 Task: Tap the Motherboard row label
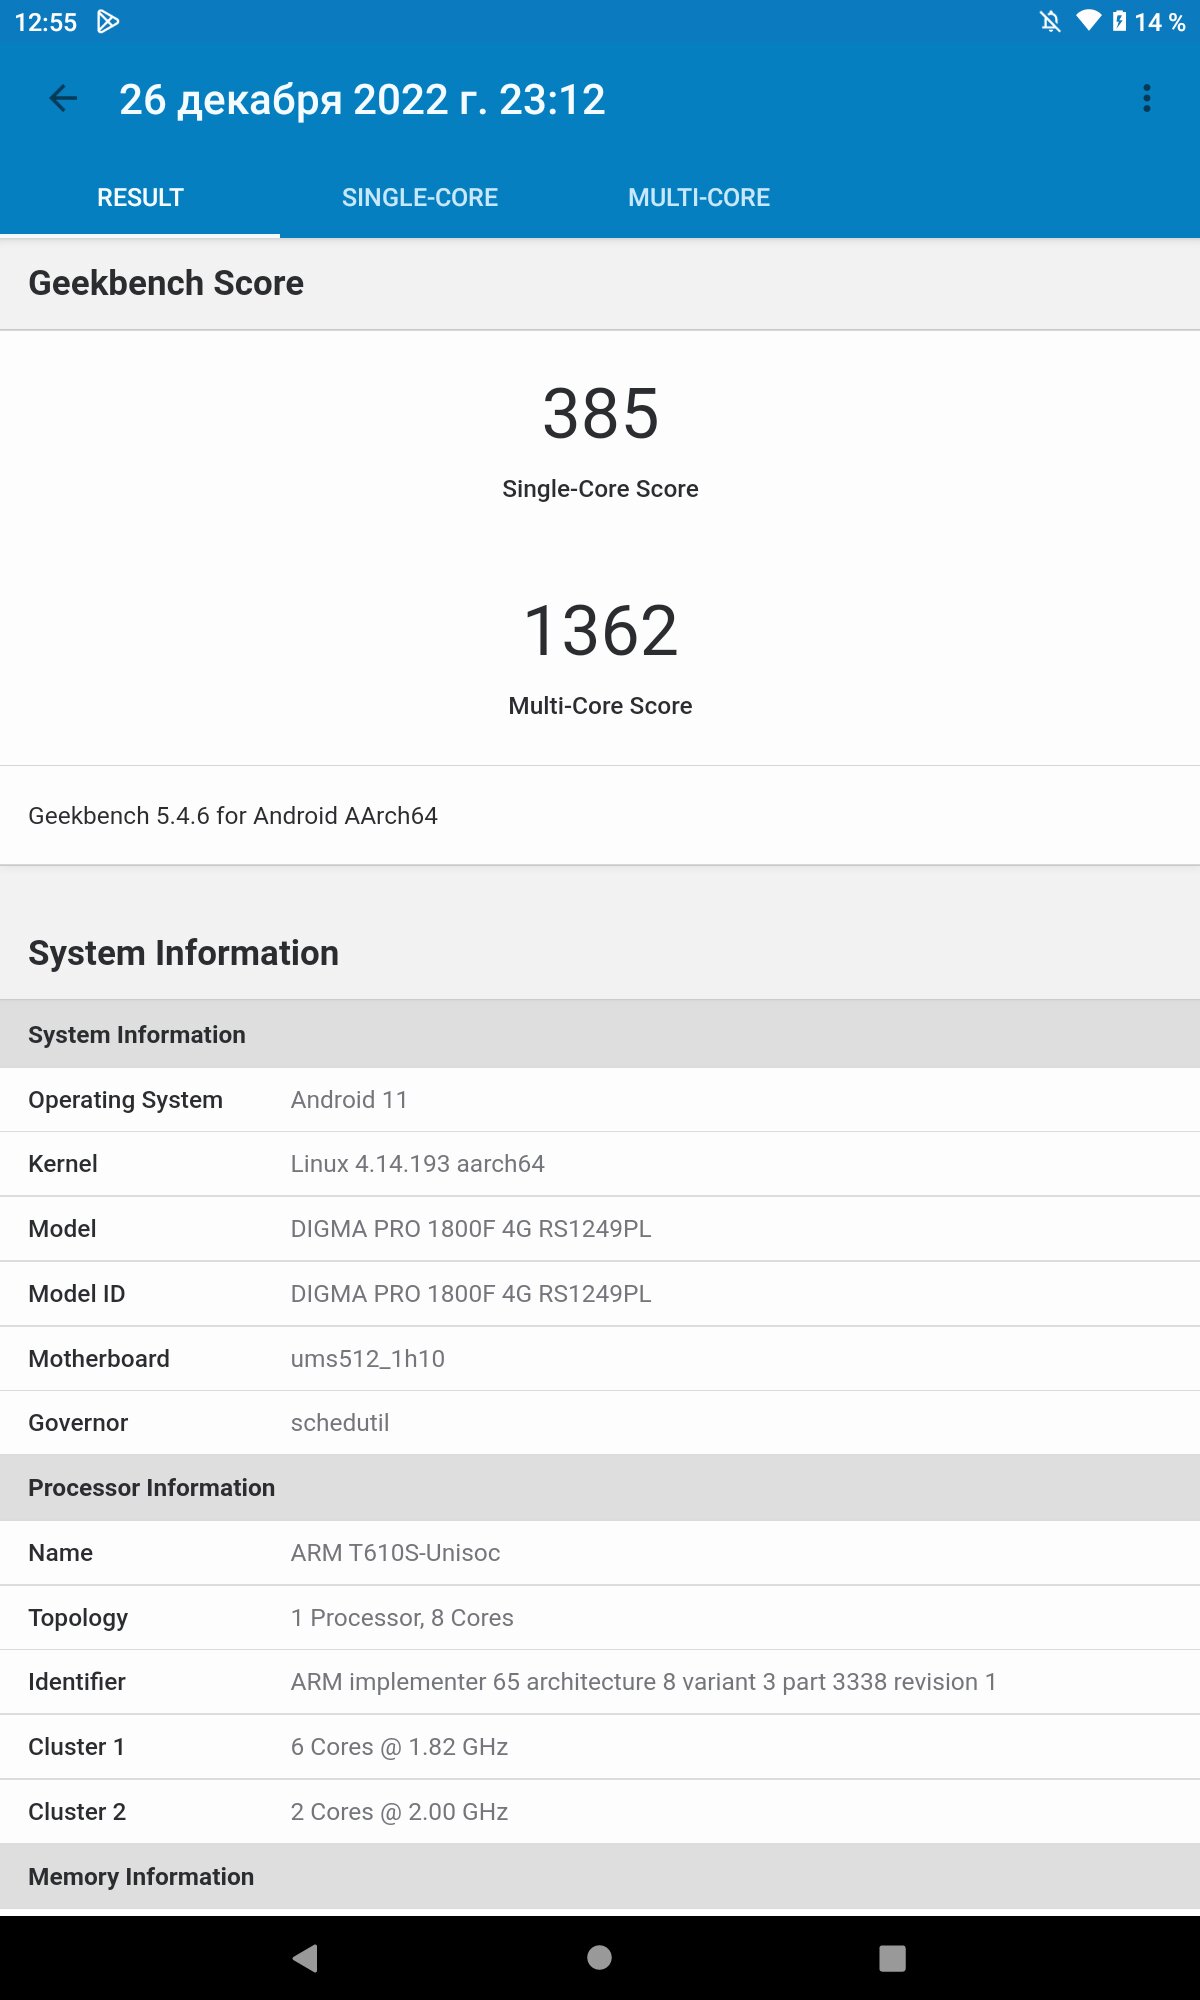pyautogui.click(x=99, y=1359)
